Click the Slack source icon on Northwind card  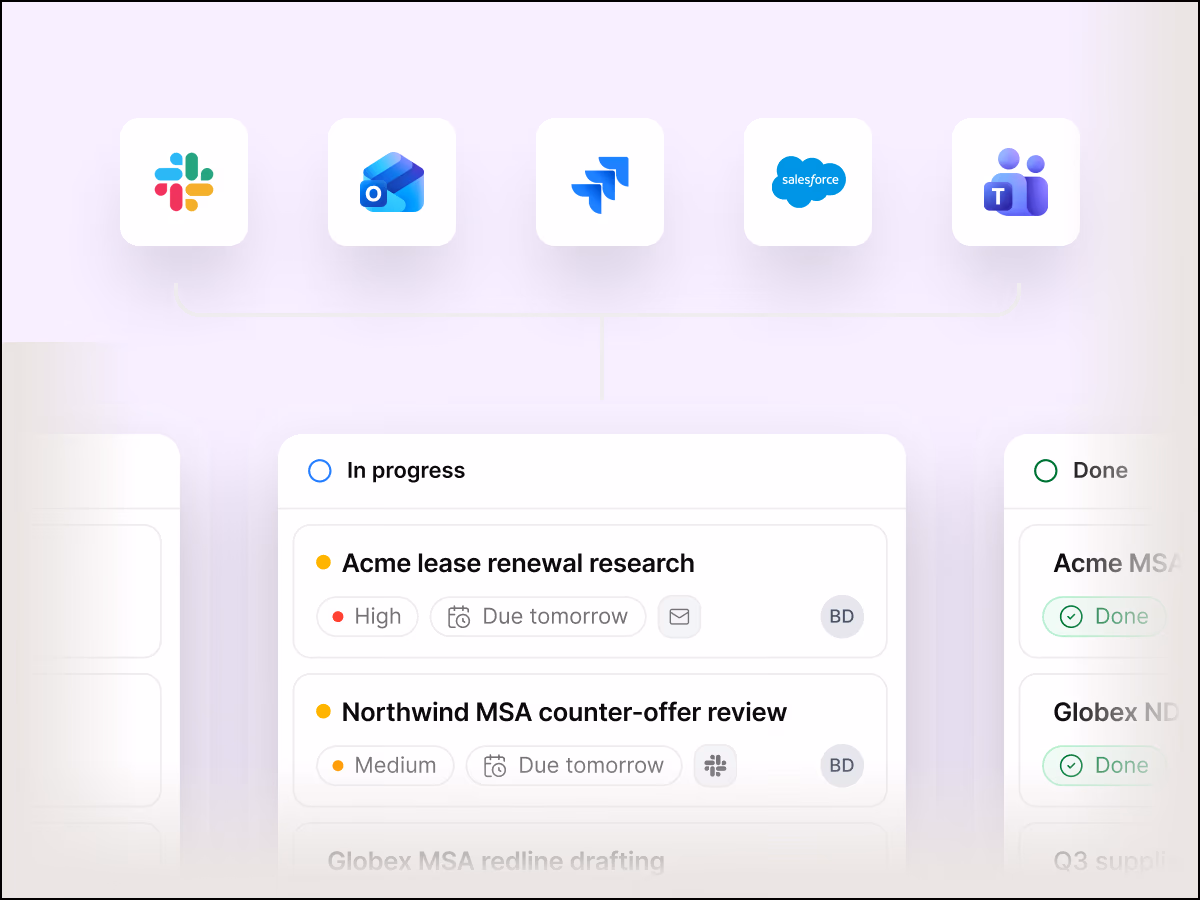pyautogui.click(x=715, y=766)
